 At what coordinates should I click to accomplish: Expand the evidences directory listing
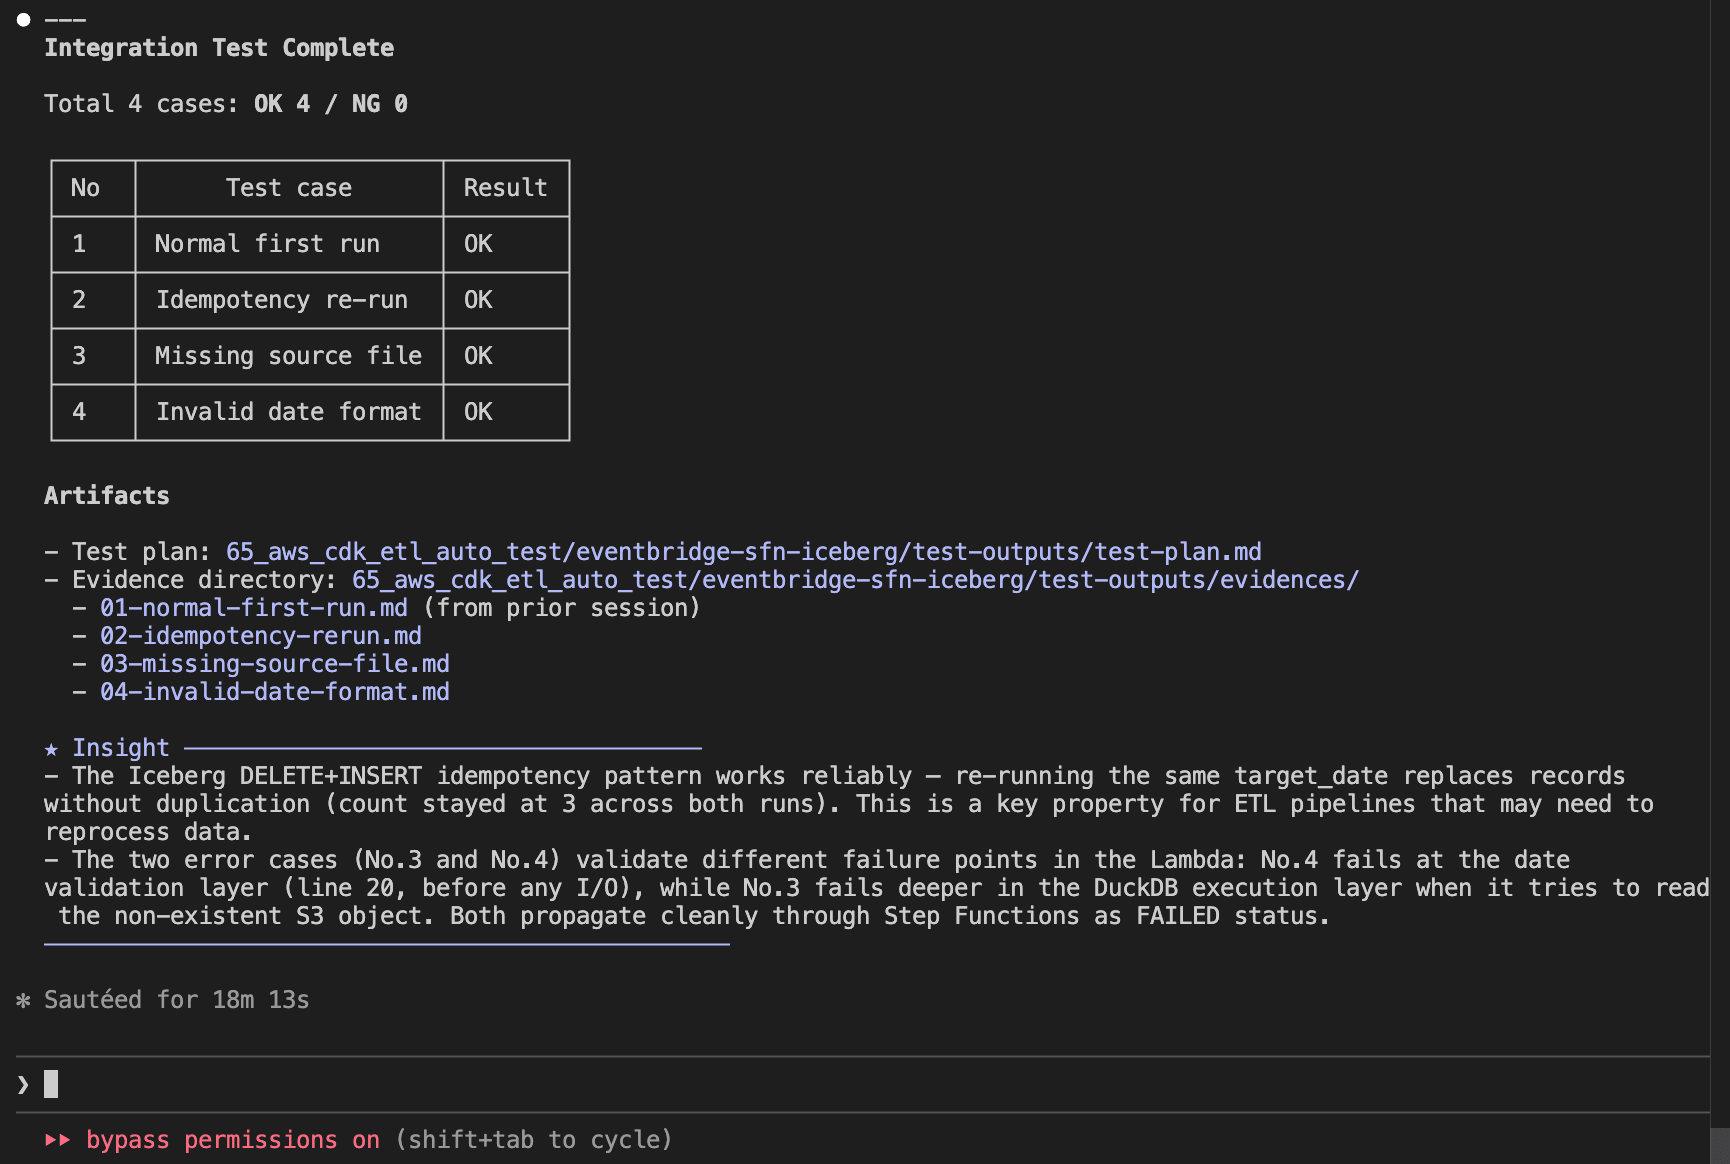[855, 579]
